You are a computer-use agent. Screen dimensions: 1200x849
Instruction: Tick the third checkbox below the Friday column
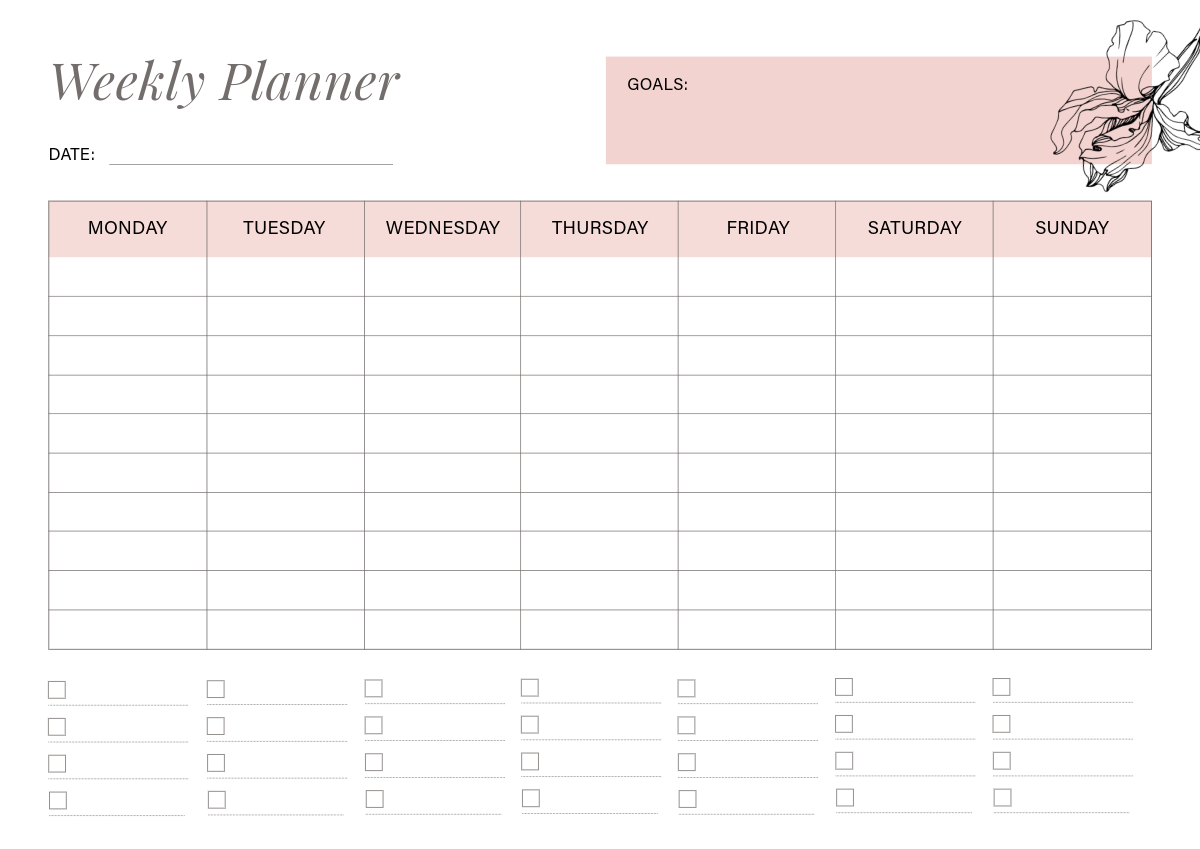coord(686,762)
